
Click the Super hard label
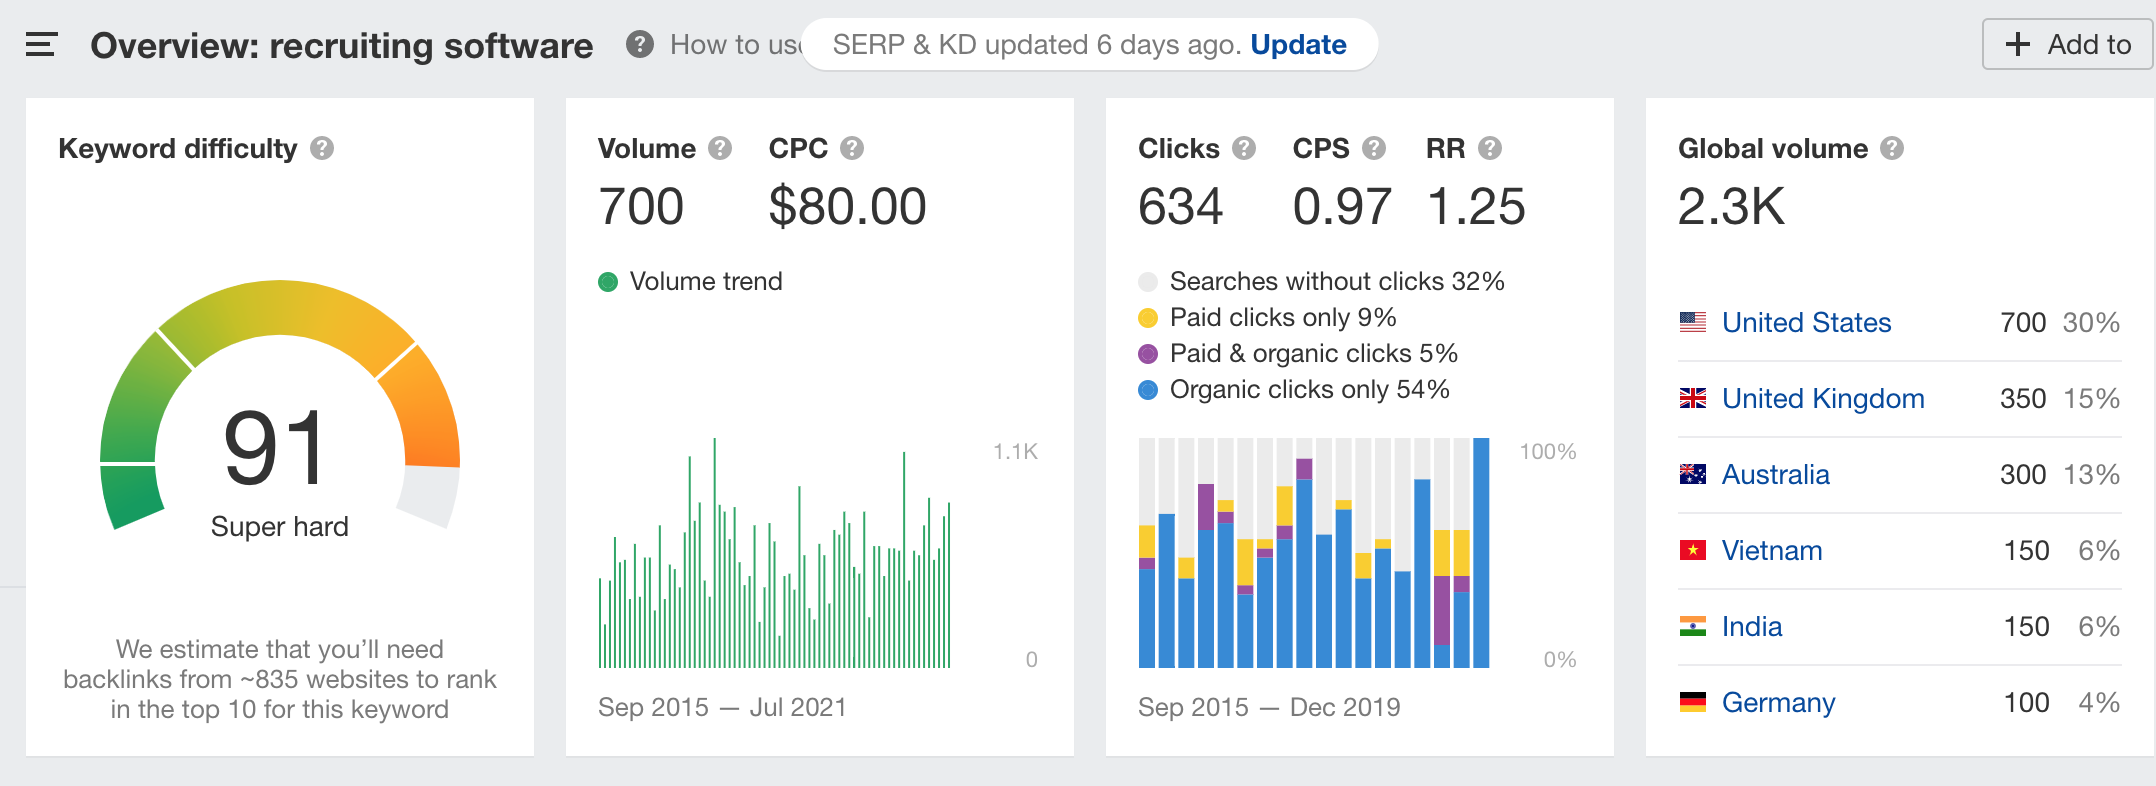click(x=280, y=526)
